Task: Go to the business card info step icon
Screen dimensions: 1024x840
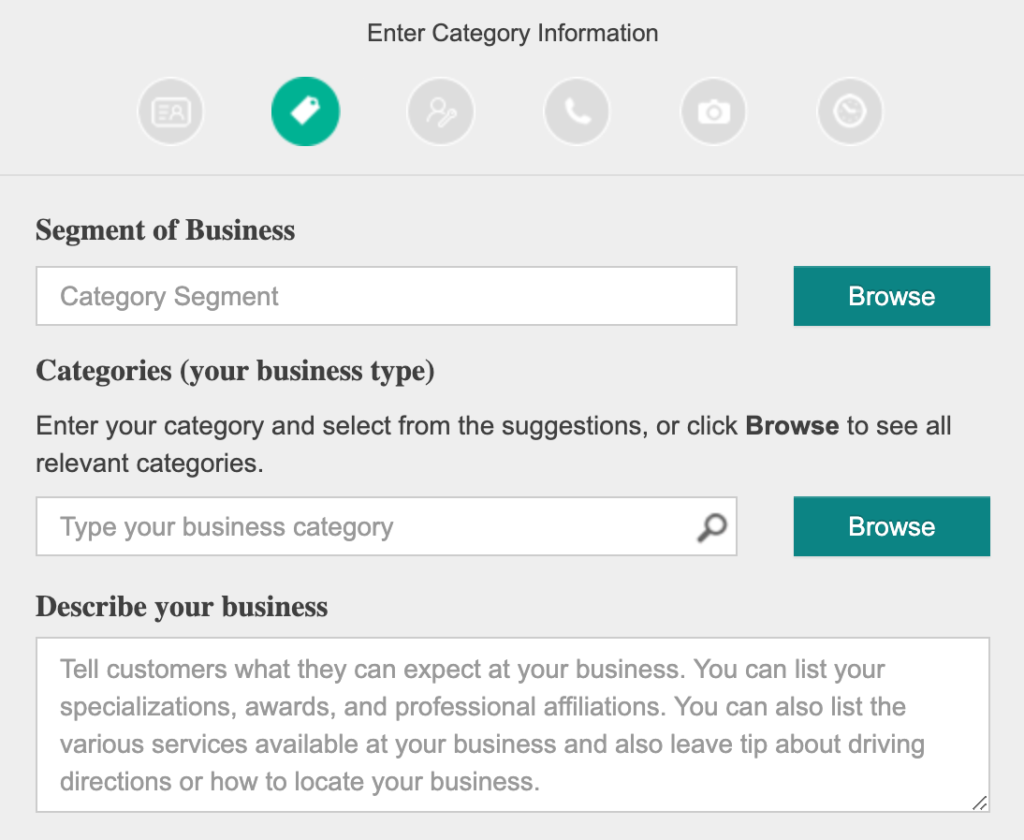Action: [x=170, y=112]
